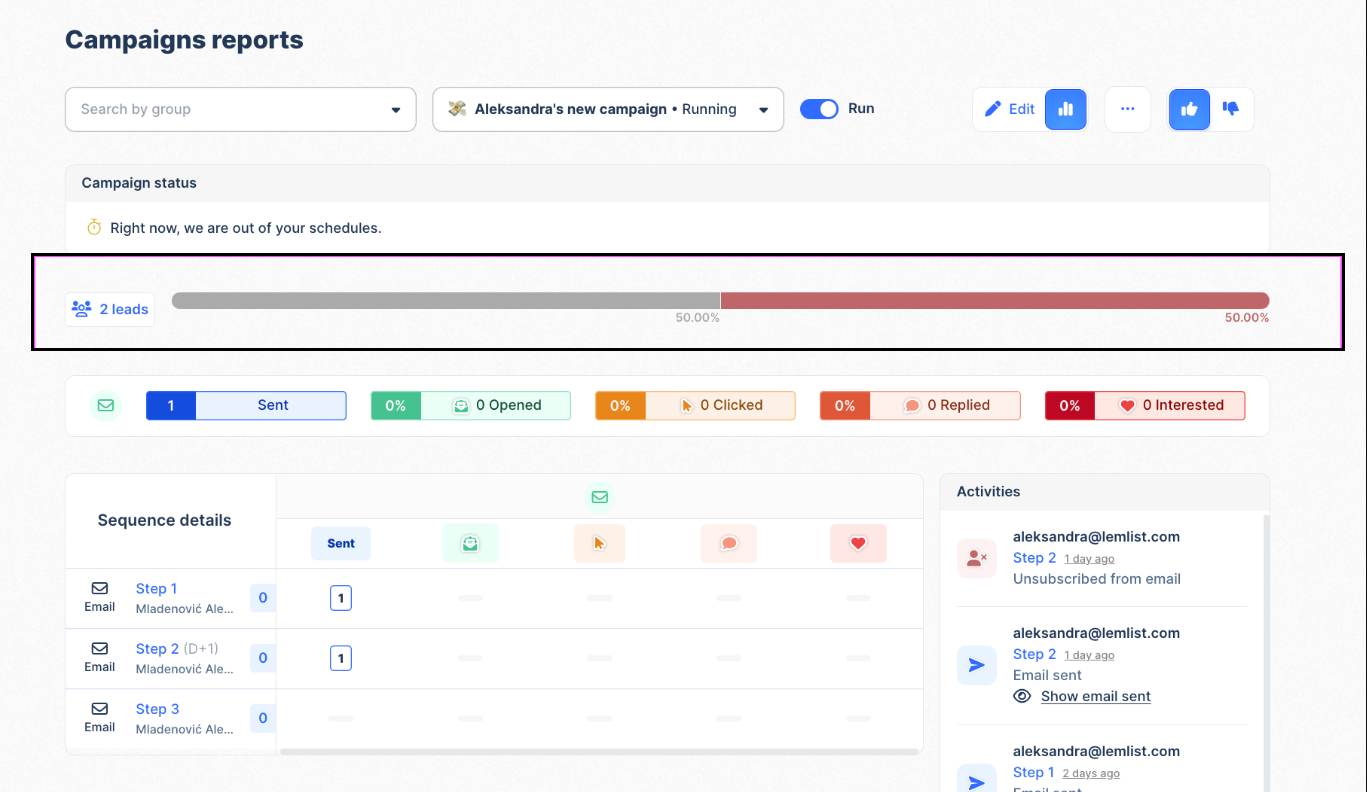Click the clicked cursor icon column header
This screenshot has height=792, width=1367.
(599, 543)
